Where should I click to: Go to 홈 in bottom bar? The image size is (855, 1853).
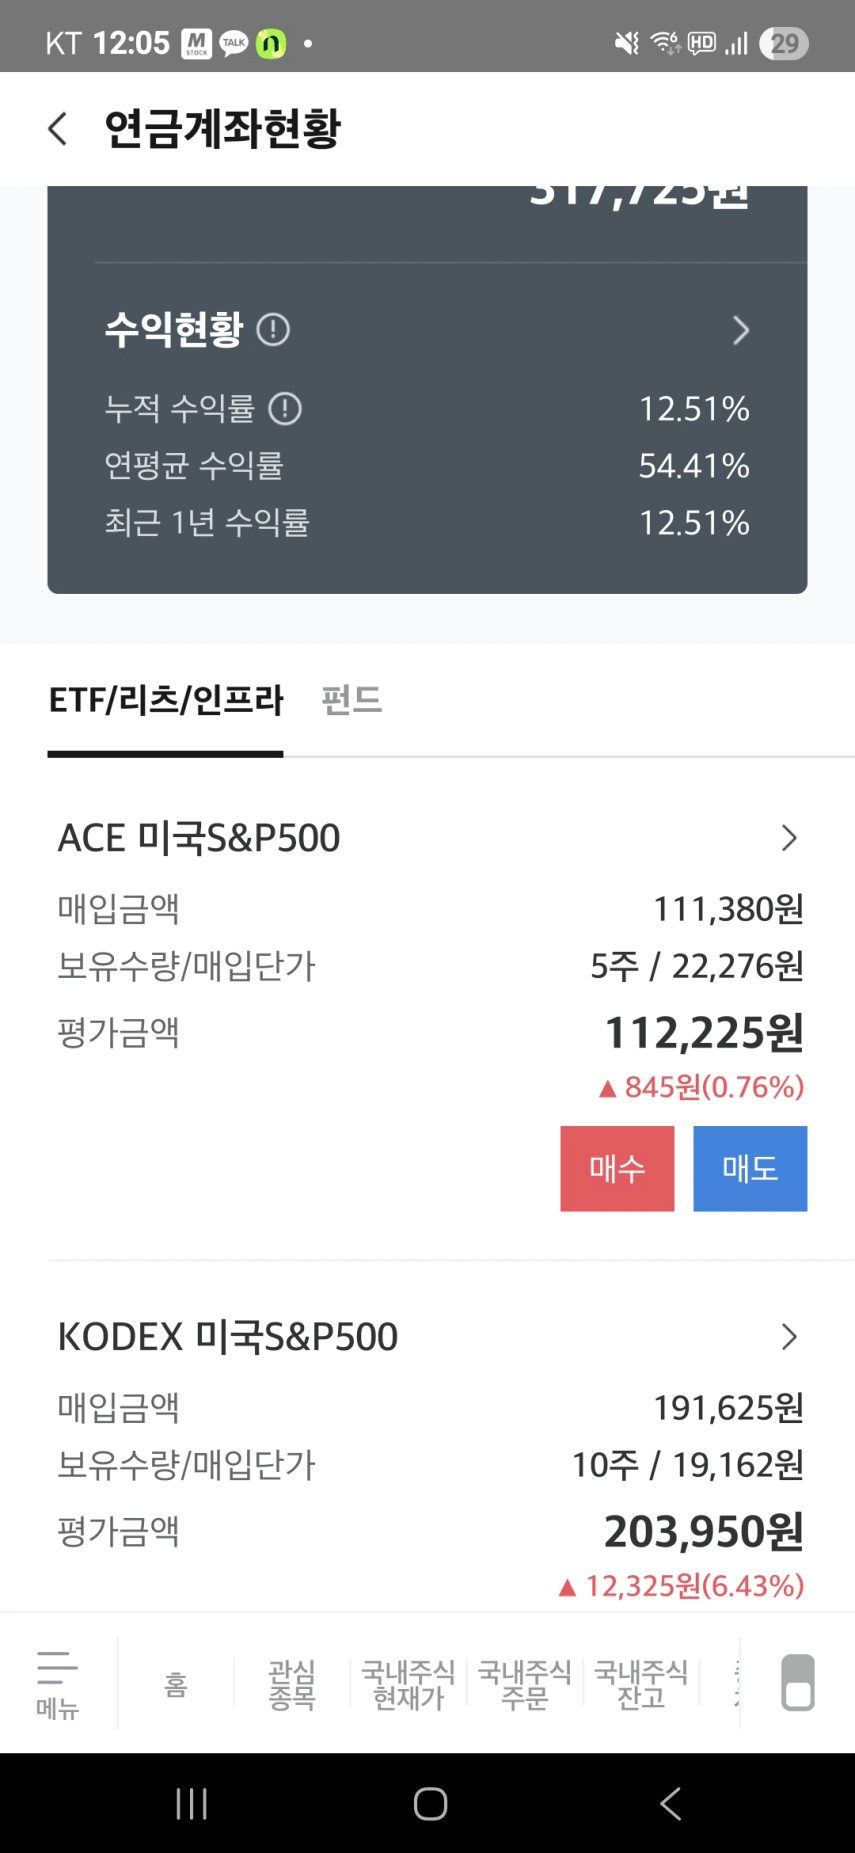[x=176, y=1685]
